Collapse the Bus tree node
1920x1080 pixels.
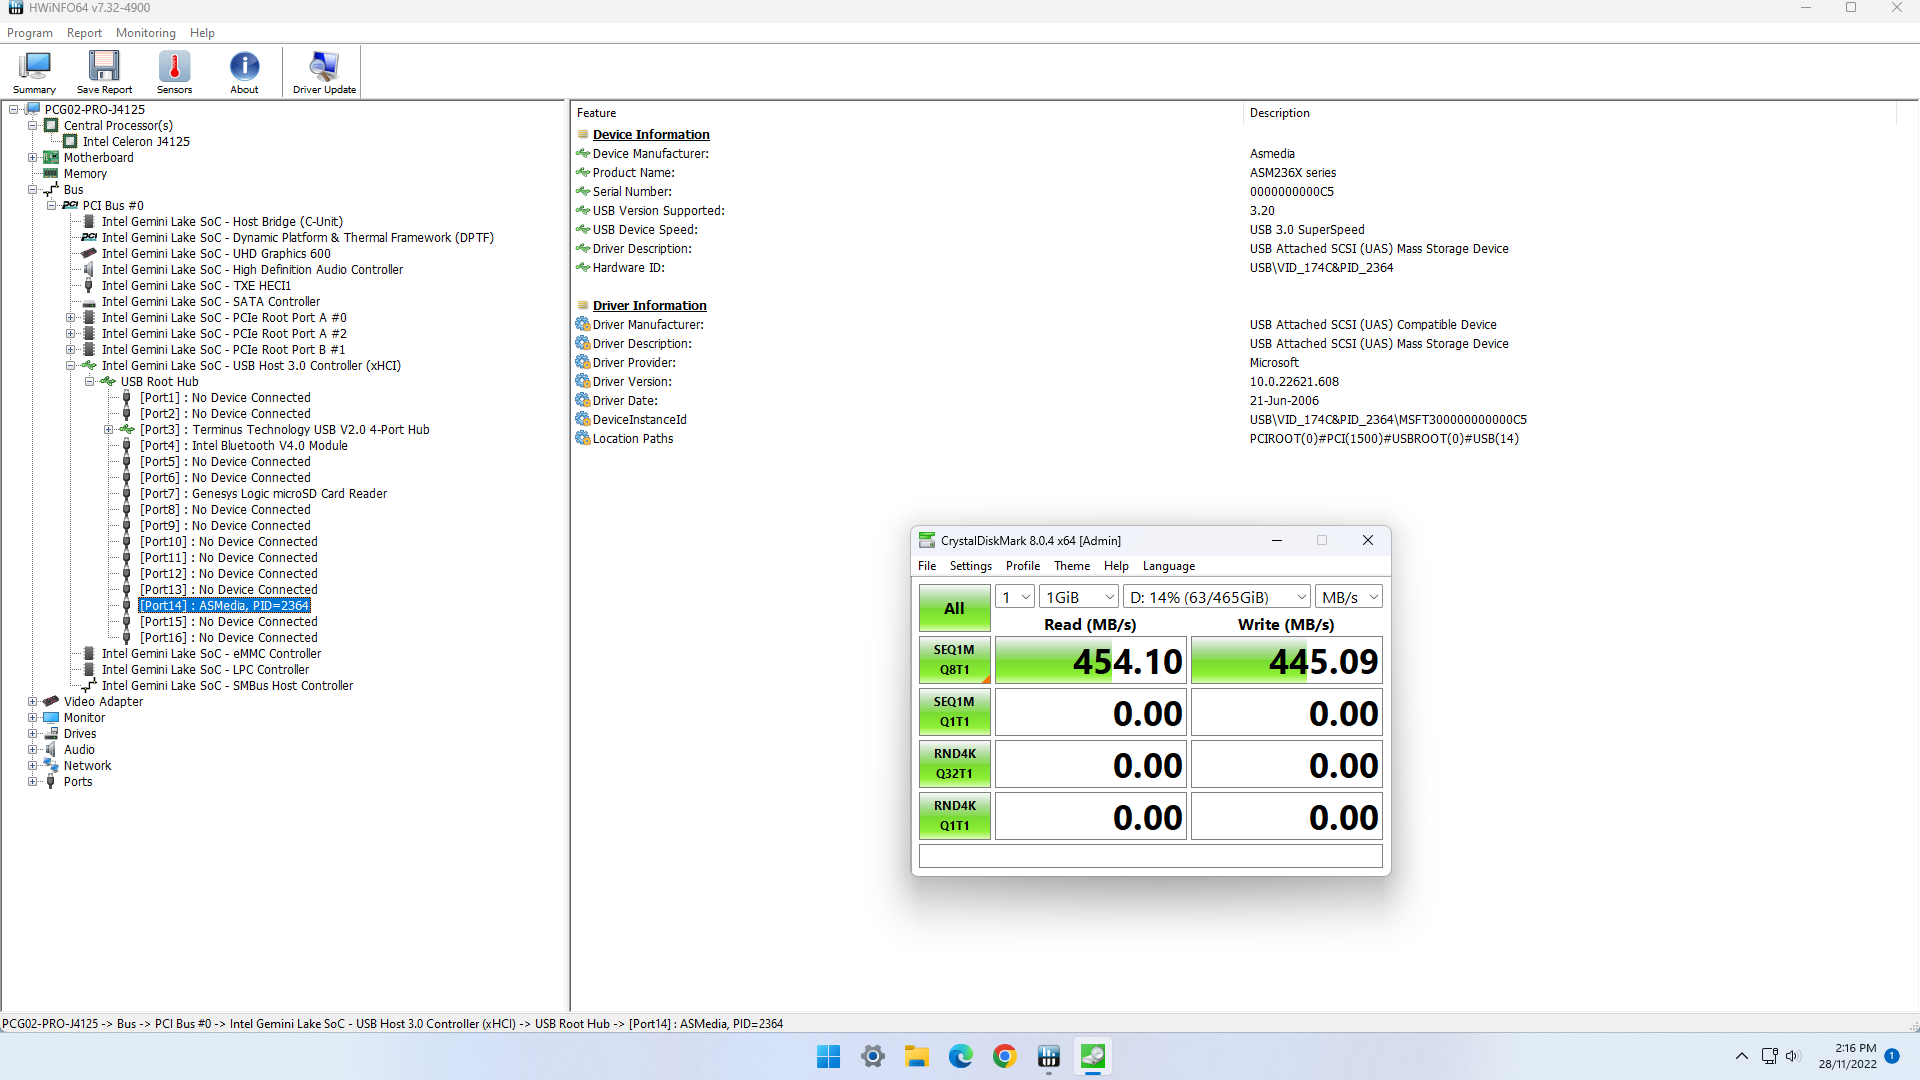pos(32,190)
